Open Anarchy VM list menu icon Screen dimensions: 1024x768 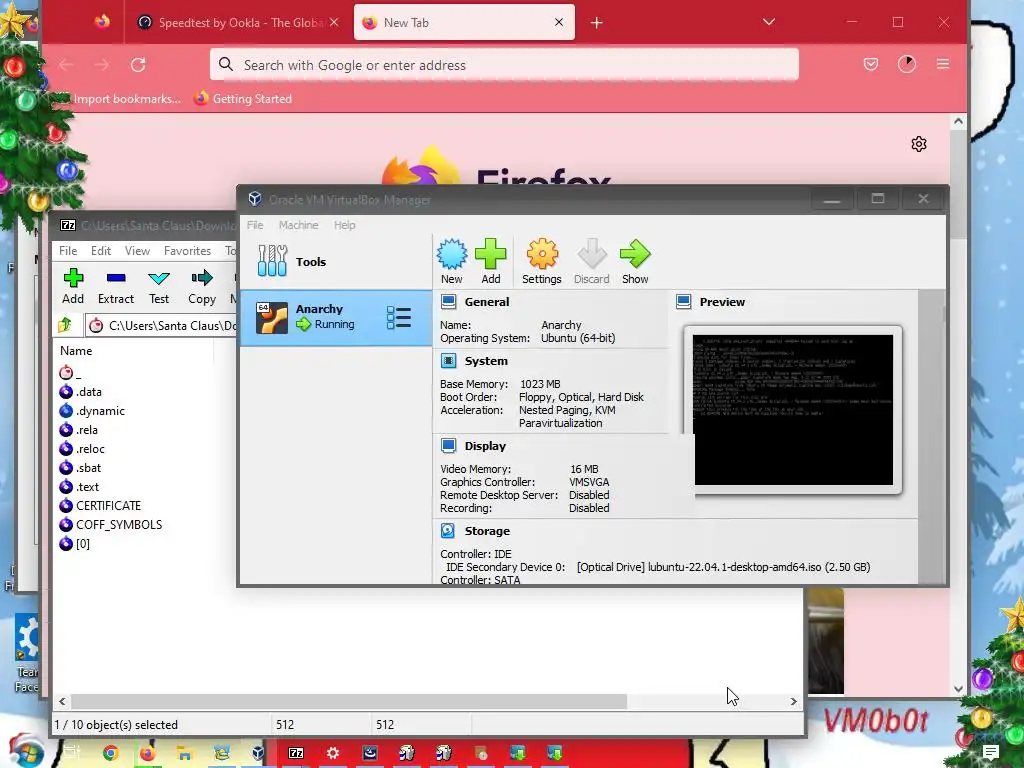(398, 318)
